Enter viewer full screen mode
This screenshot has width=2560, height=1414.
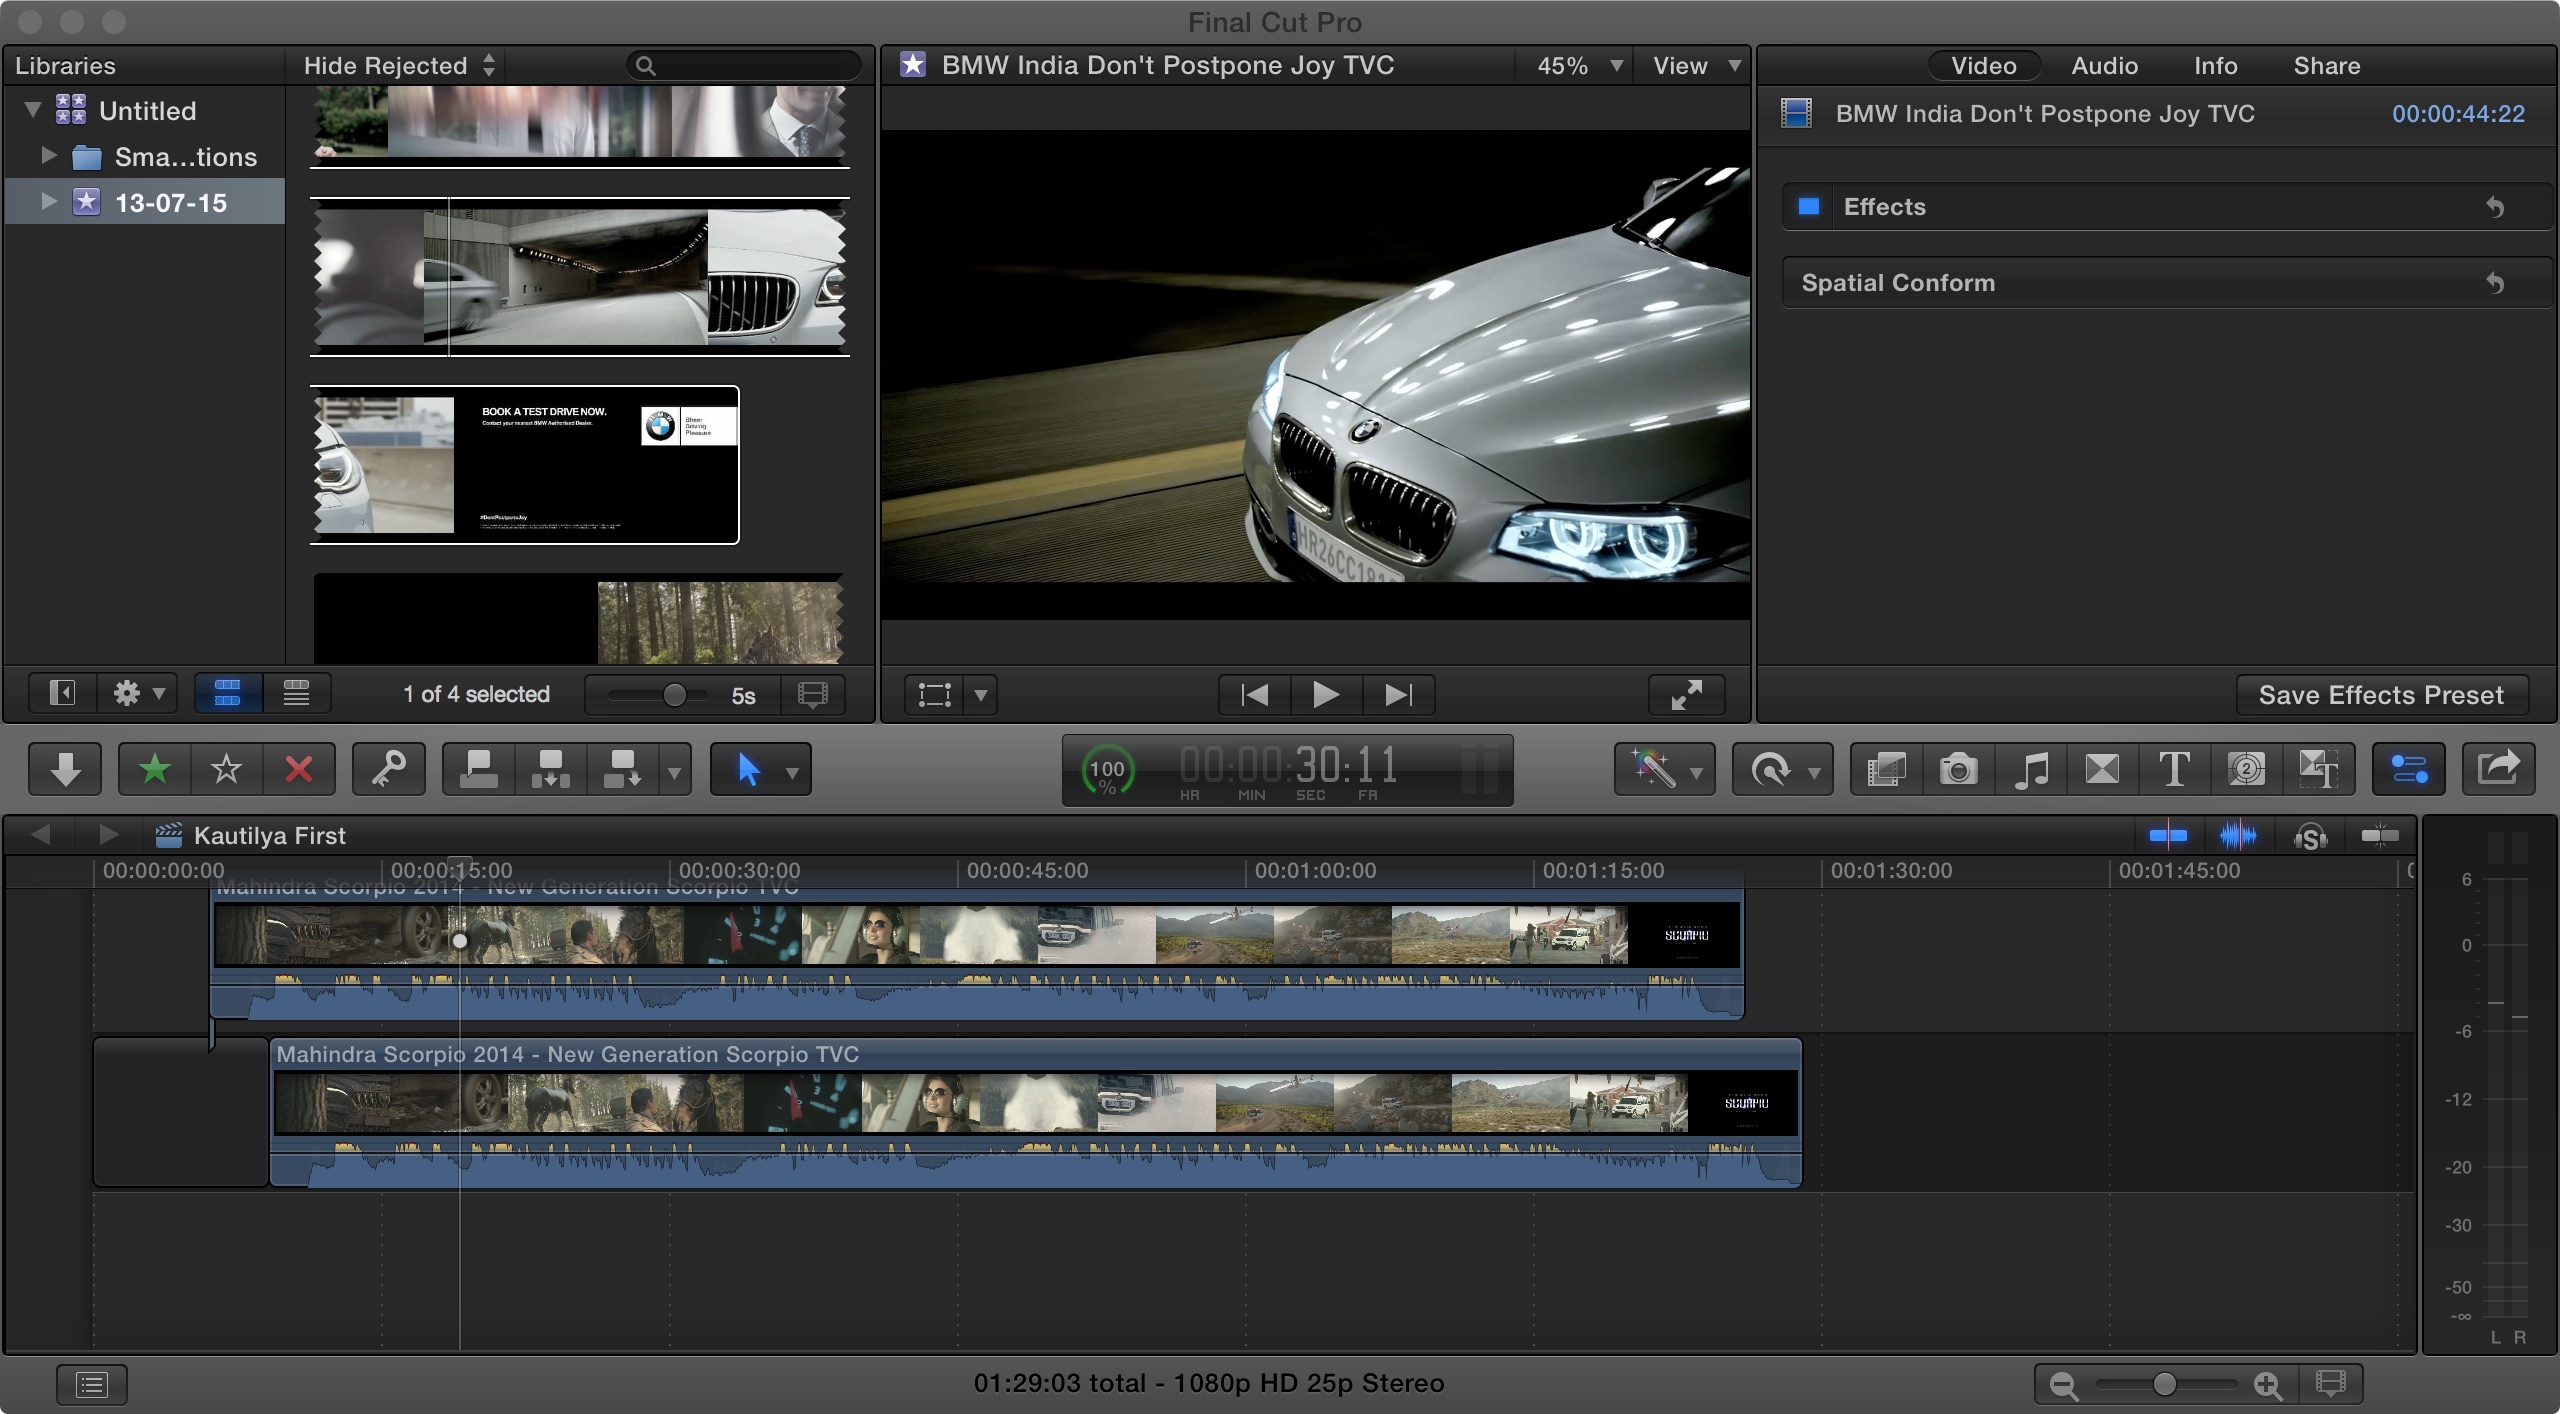(x=1687, y=694)
